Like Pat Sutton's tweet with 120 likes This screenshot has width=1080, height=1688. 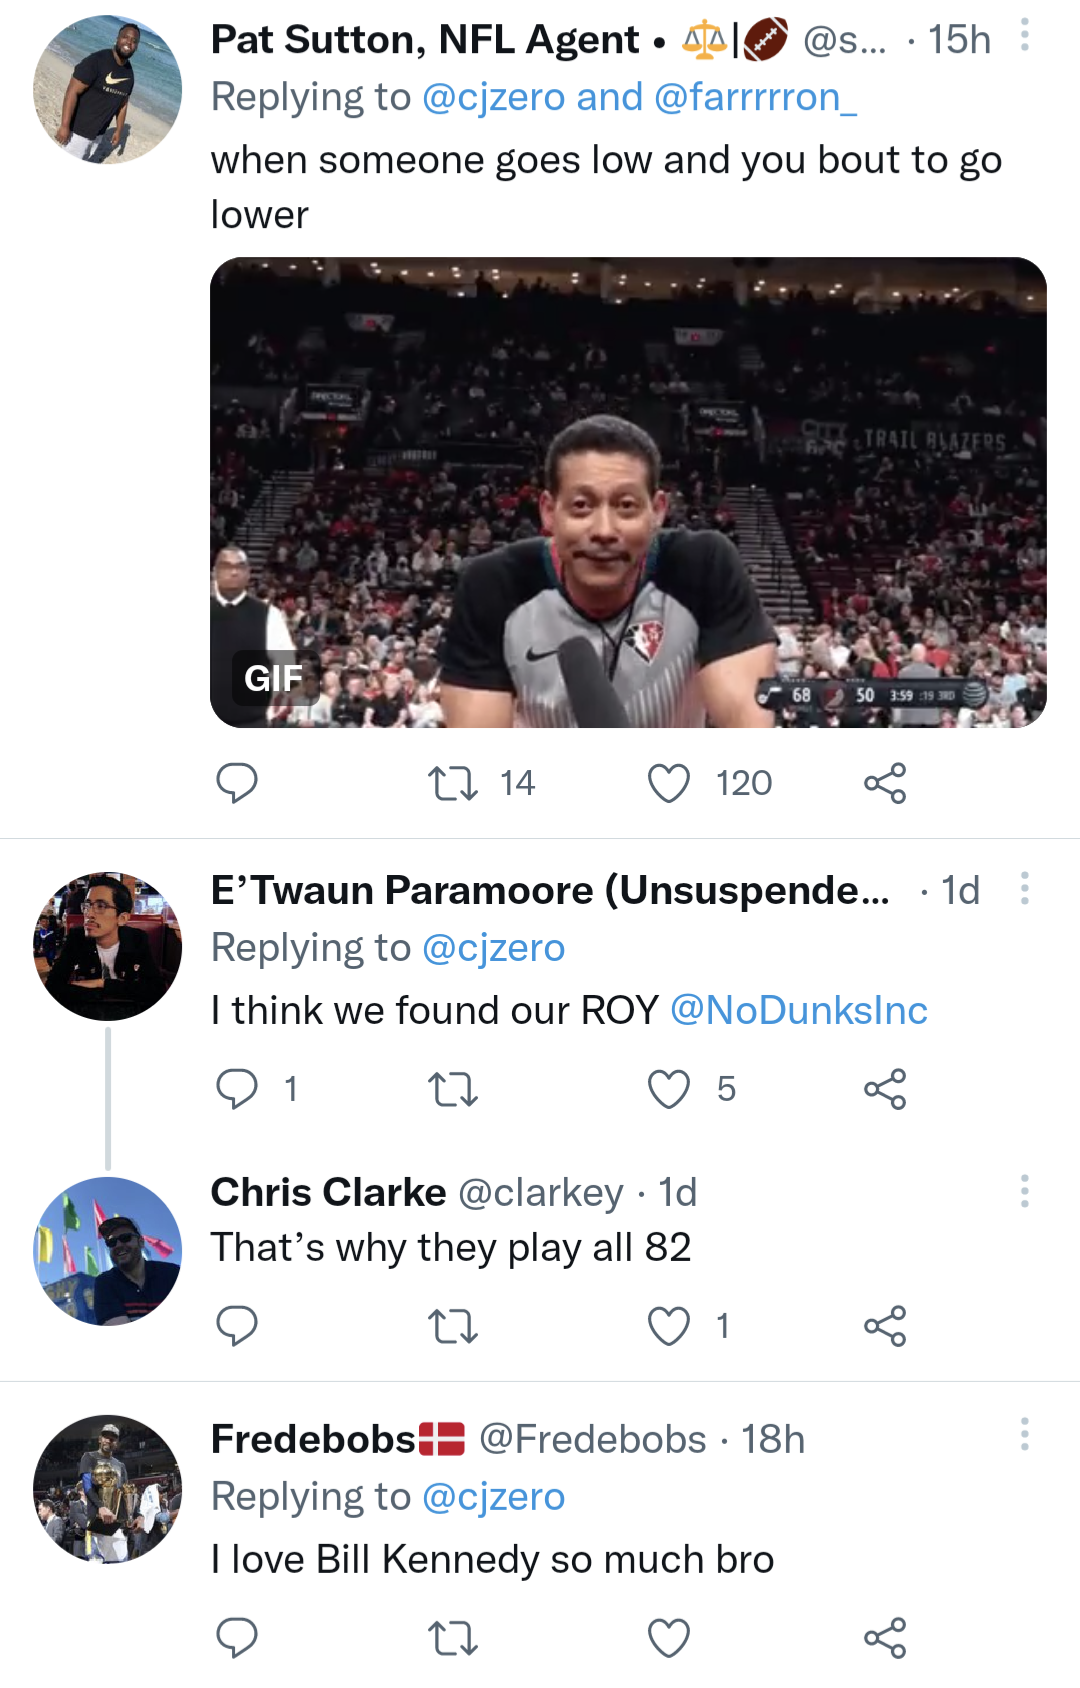(669, 783)
